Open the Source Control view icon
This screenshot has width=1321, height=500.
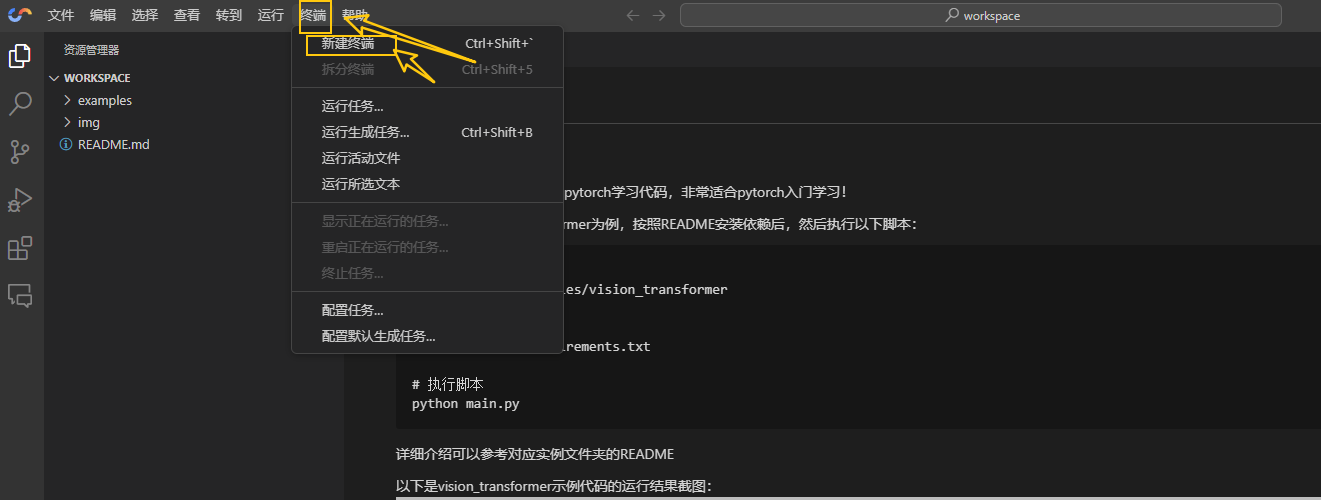[20, 151]
